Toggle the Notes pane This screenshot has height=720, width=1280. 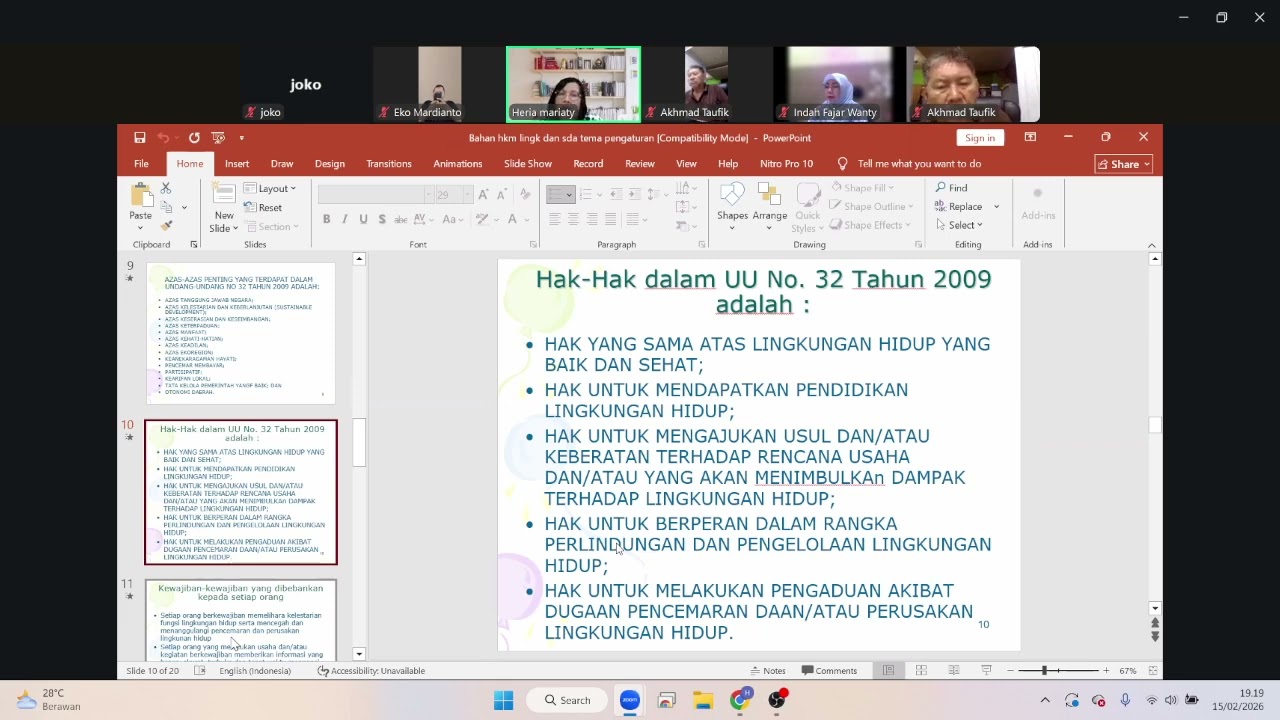point(768,671)
